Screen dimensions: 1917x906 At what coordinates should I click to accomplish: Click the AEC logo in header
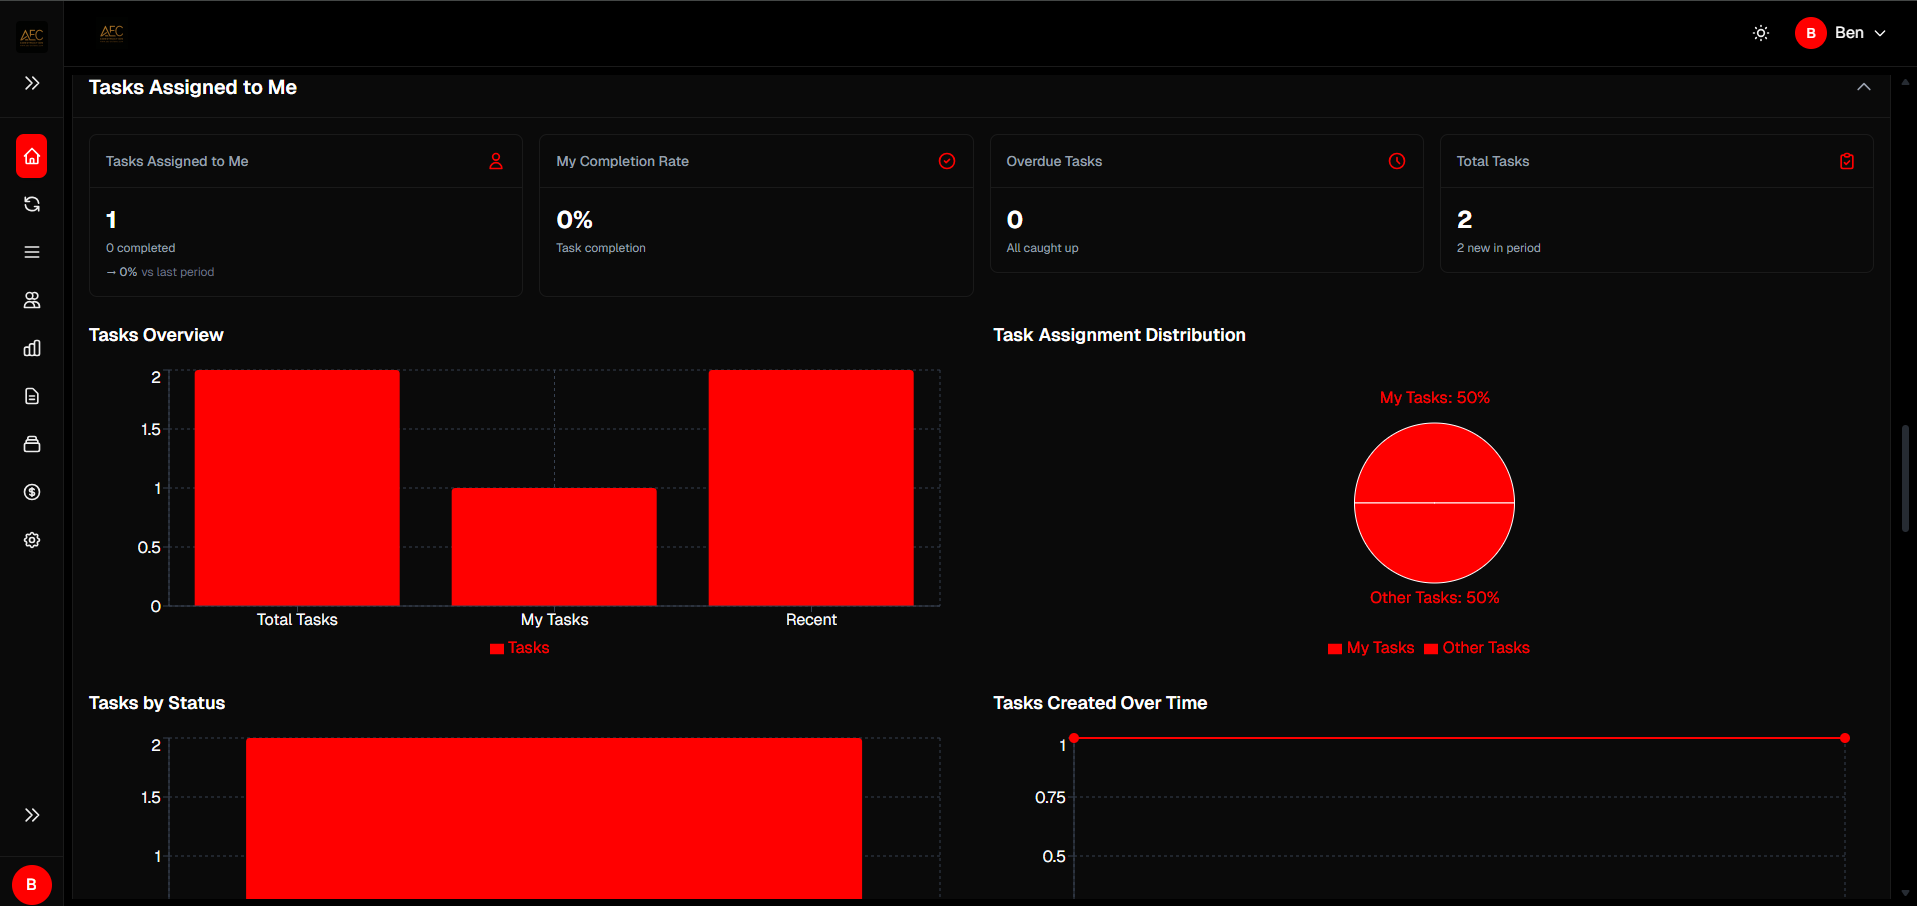tap(112, 33)
